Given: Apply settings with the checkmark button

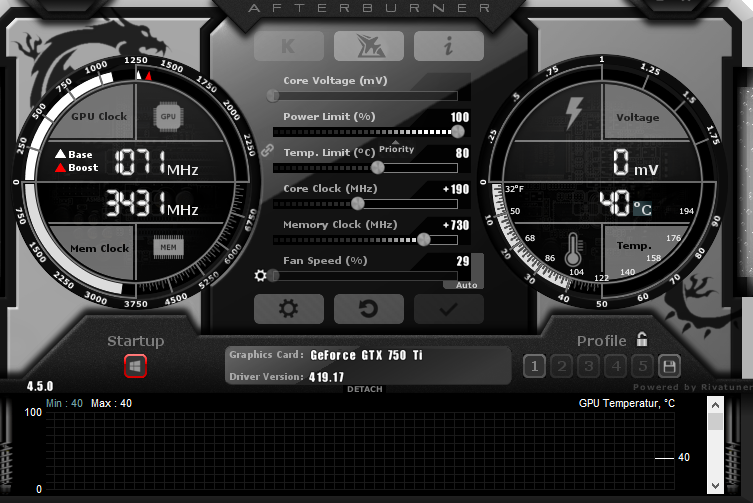Looking at the screenshot, I should (x=449, y=308).
